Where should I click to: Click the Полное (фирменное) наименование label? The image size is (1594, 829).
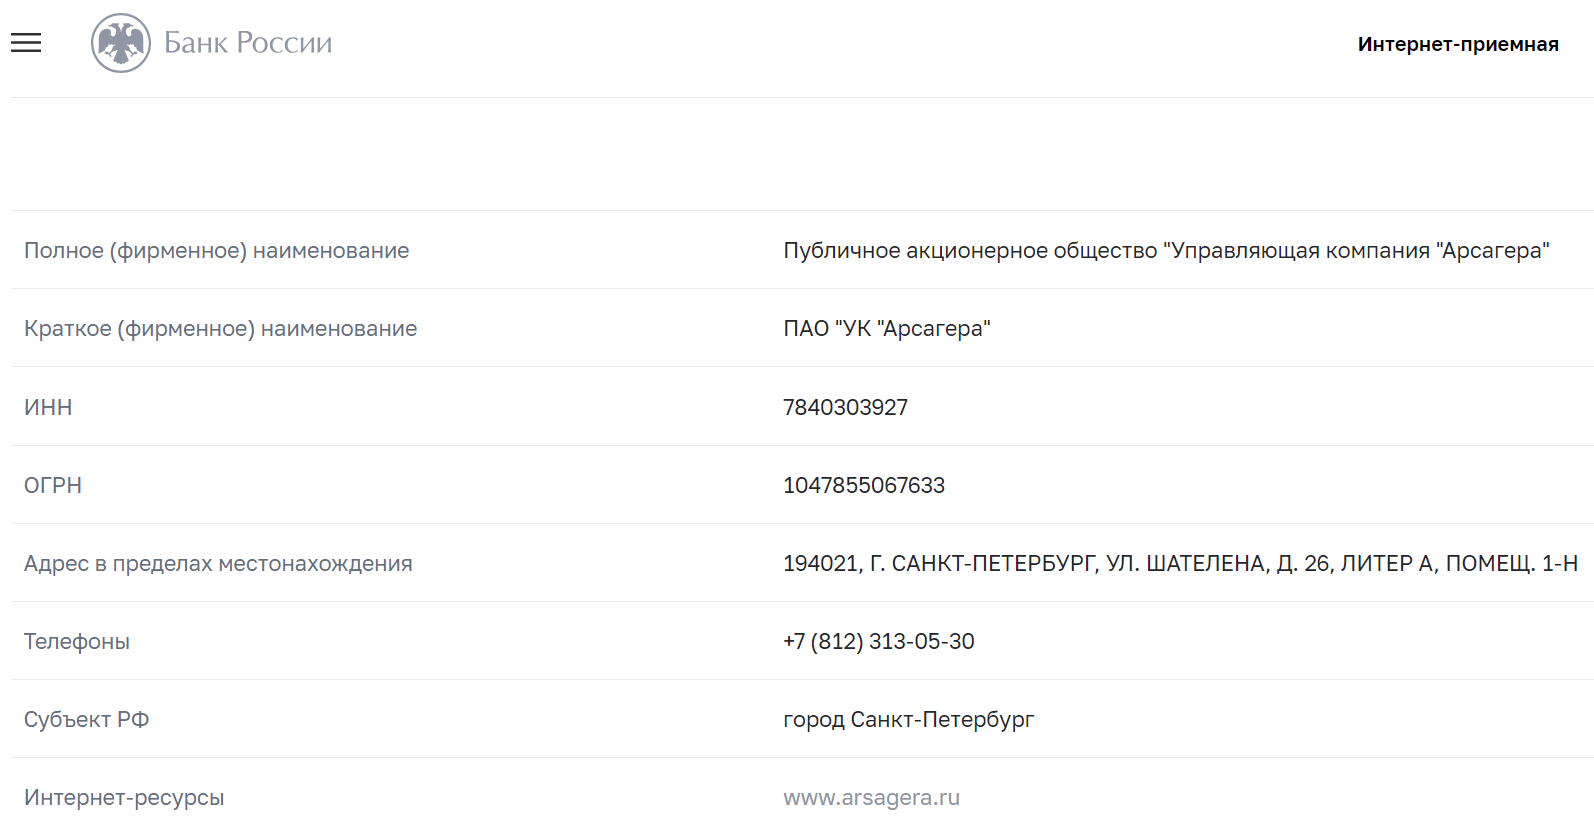217,251
